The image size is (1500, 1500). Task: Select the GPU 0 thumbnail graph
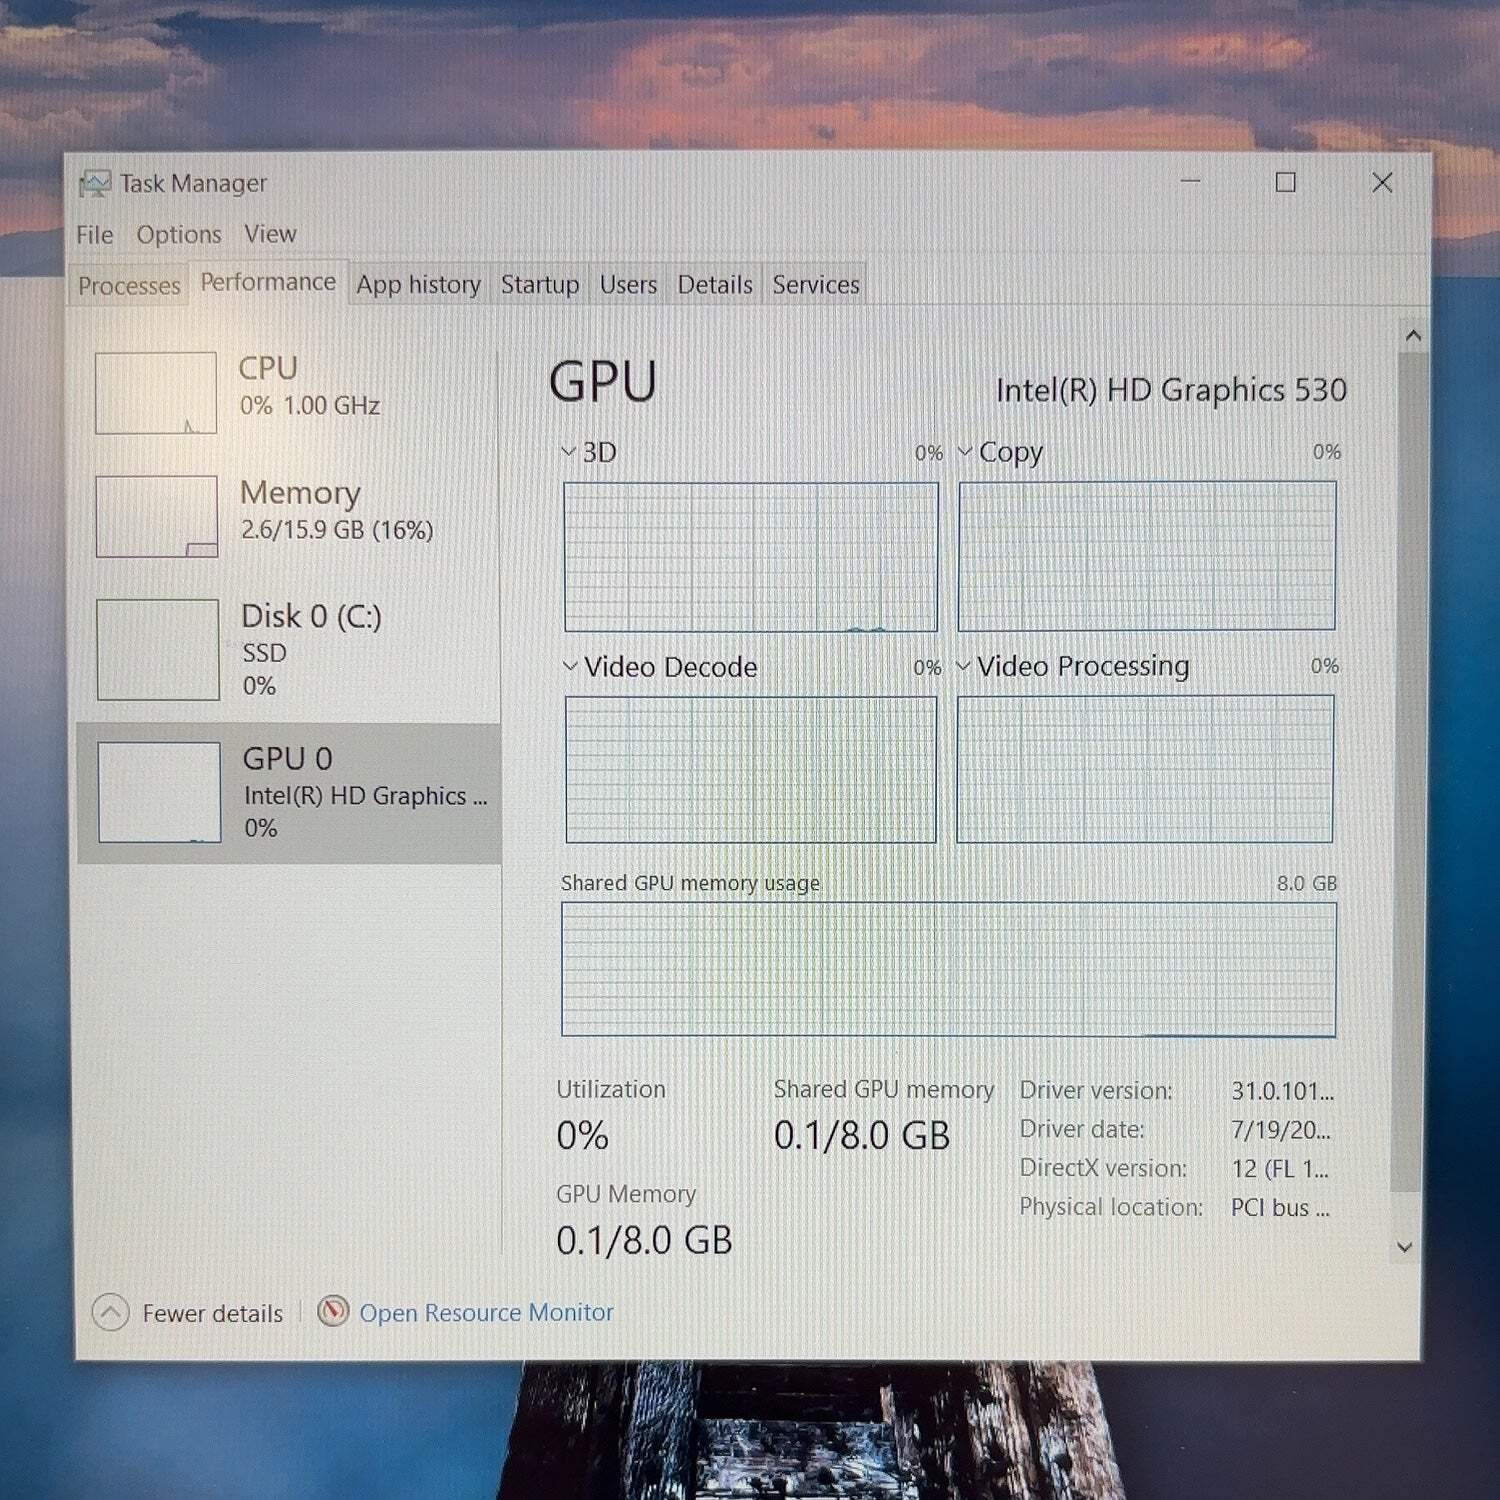point(159,792)
